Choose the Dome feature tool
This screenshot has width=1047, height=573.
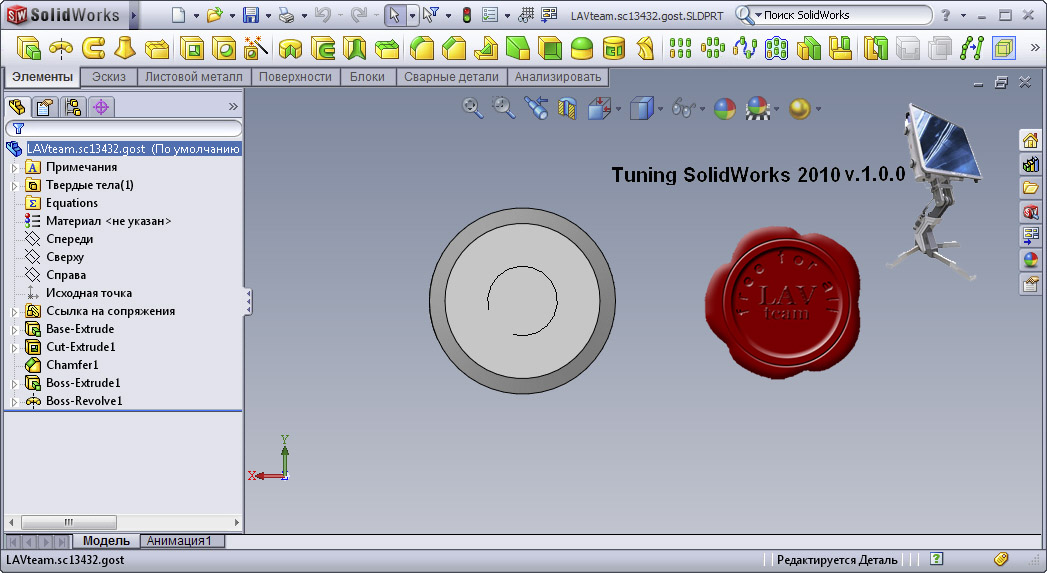pos(582,48)
